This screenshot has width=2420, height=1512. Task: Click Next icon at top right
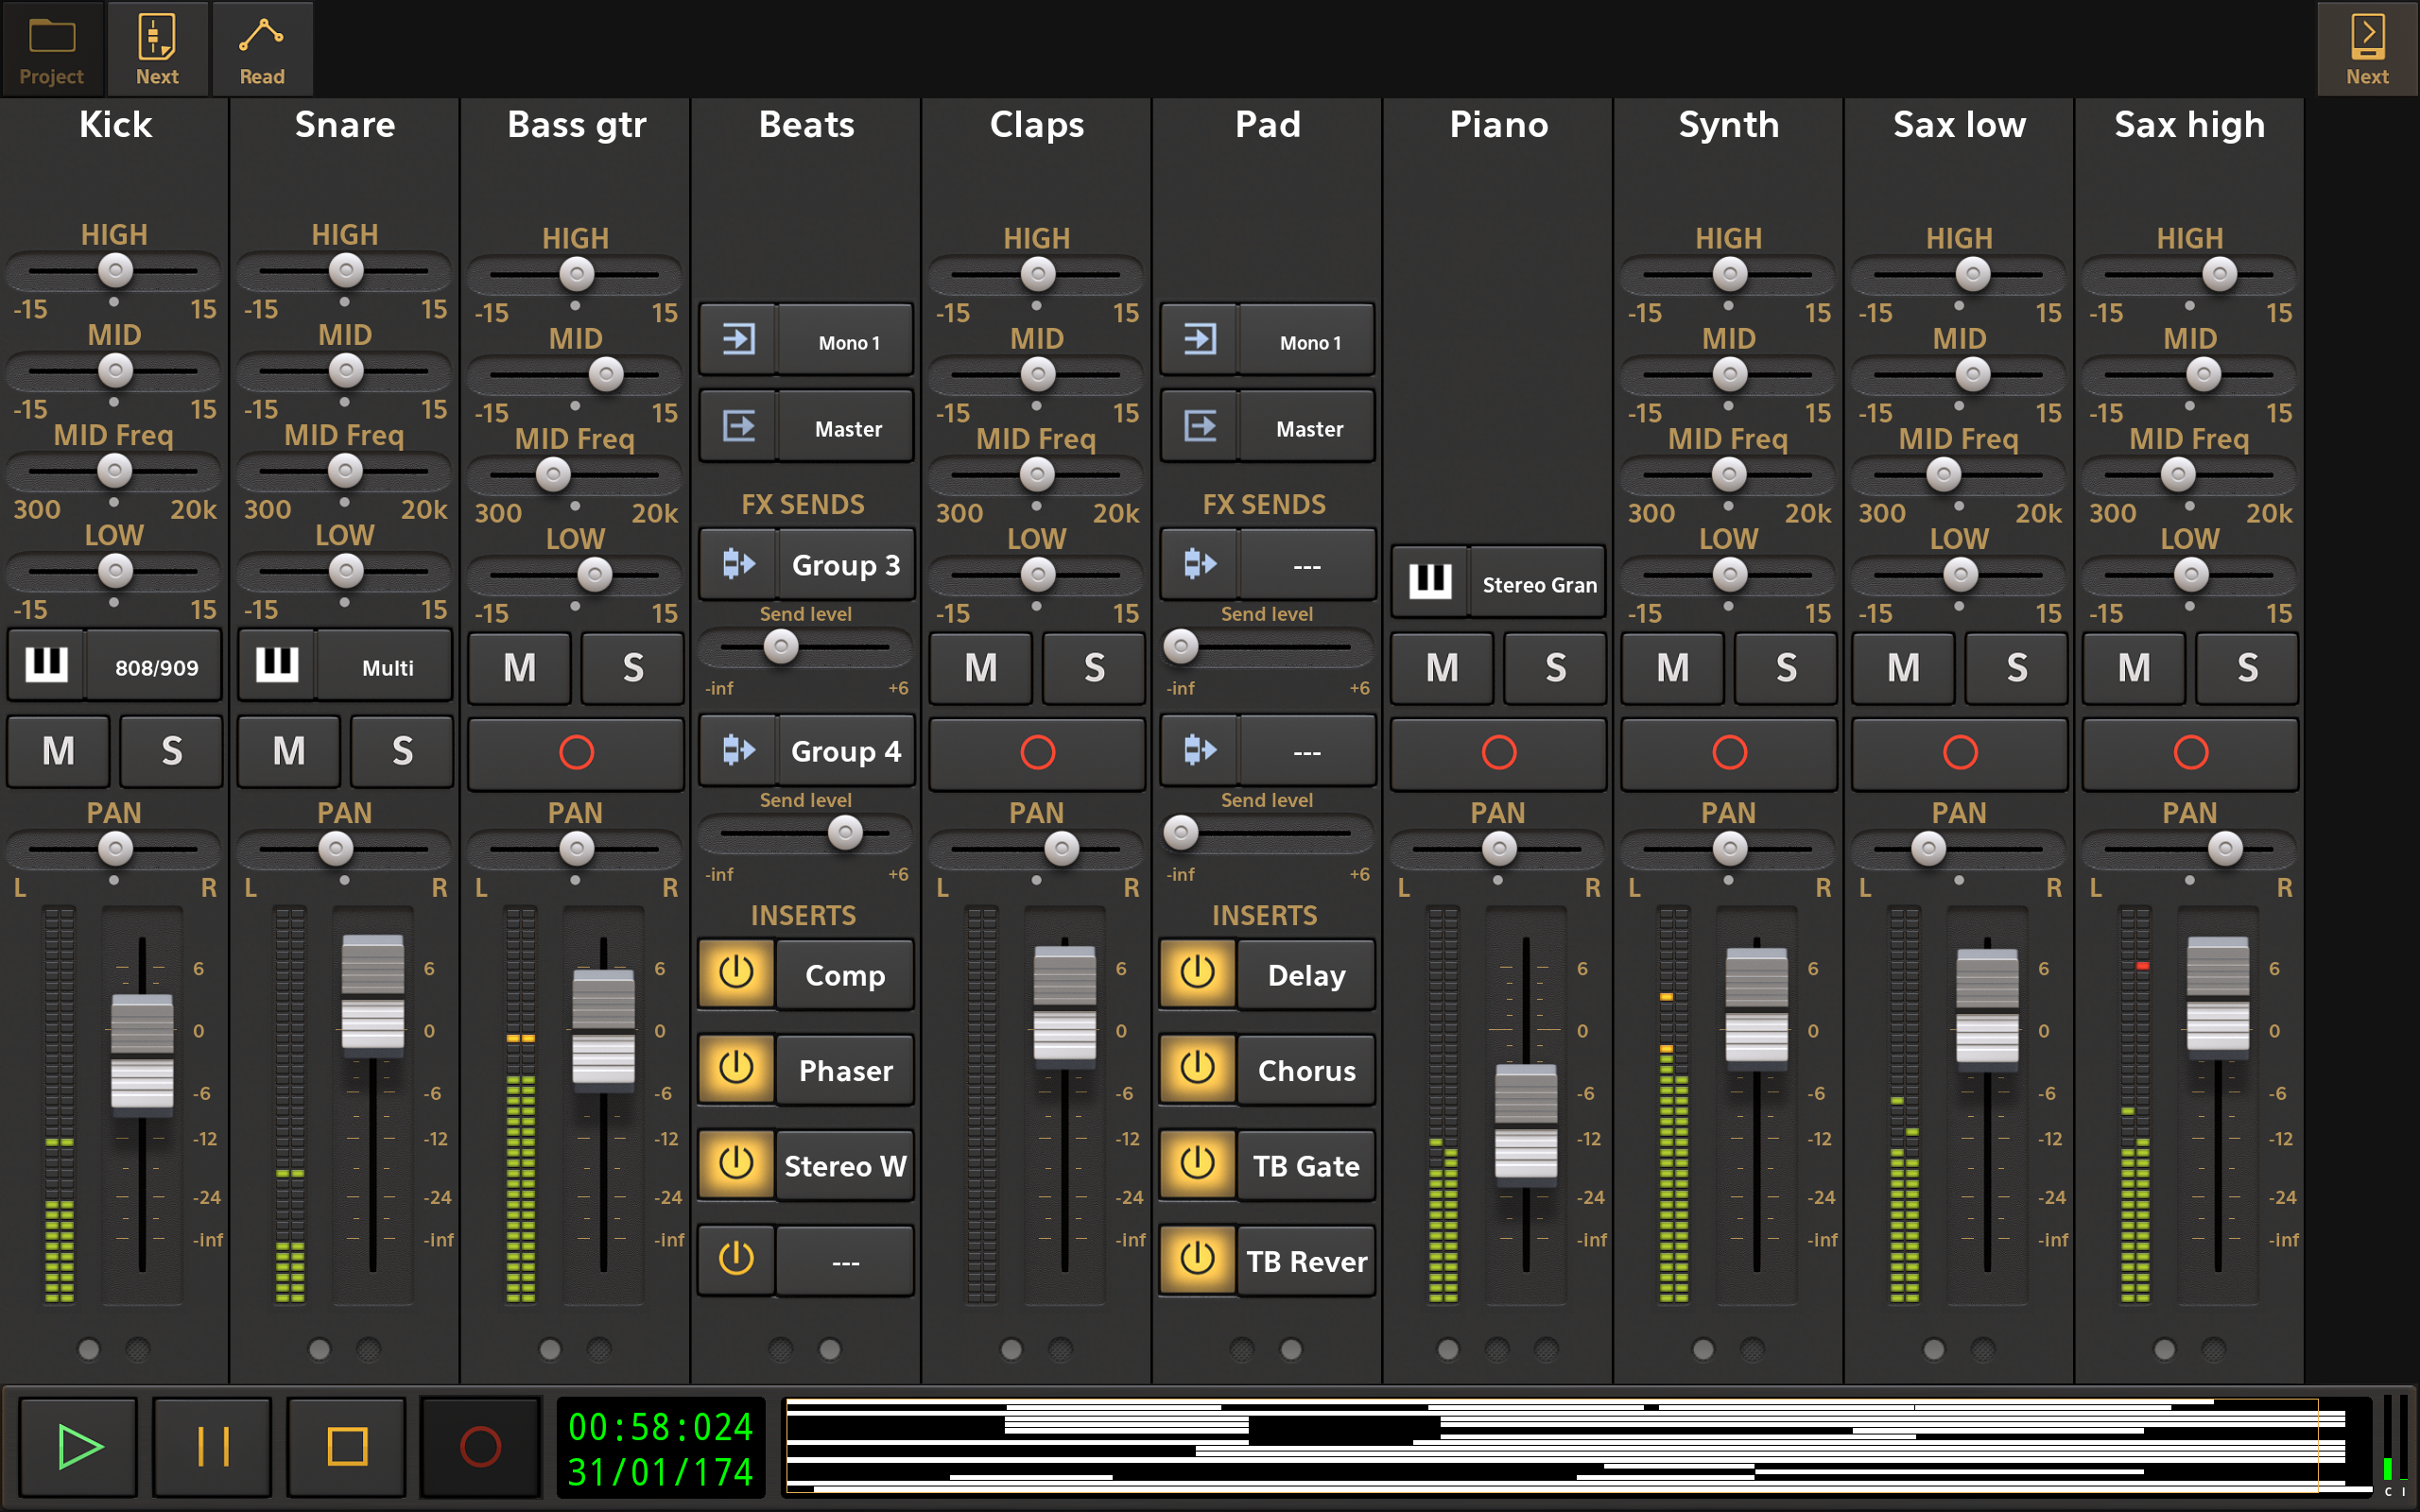(2367, 48)
